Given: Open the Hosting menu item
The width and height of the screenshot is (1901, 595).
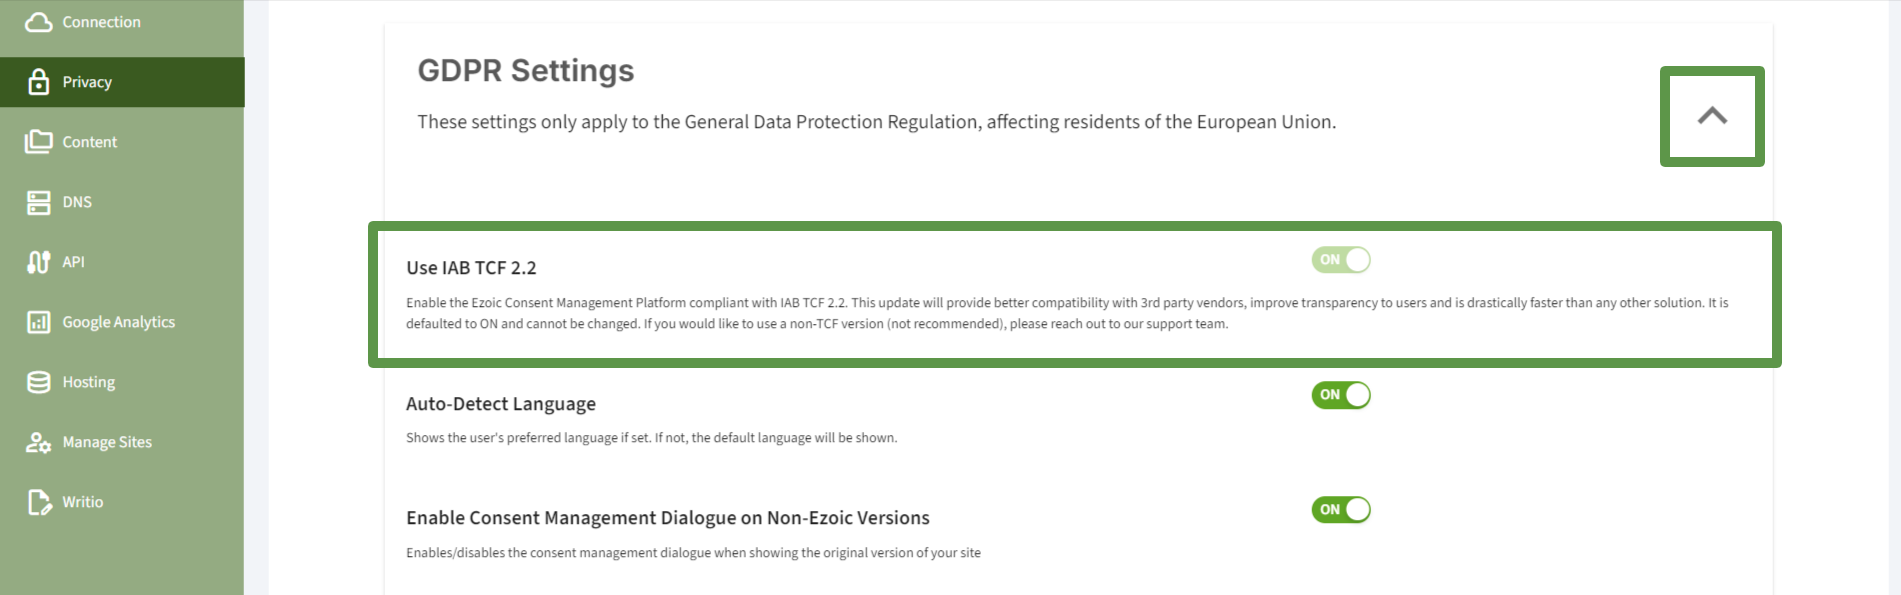Looking at the screenshot, I should pyautogui.click(x=89, y=382).
